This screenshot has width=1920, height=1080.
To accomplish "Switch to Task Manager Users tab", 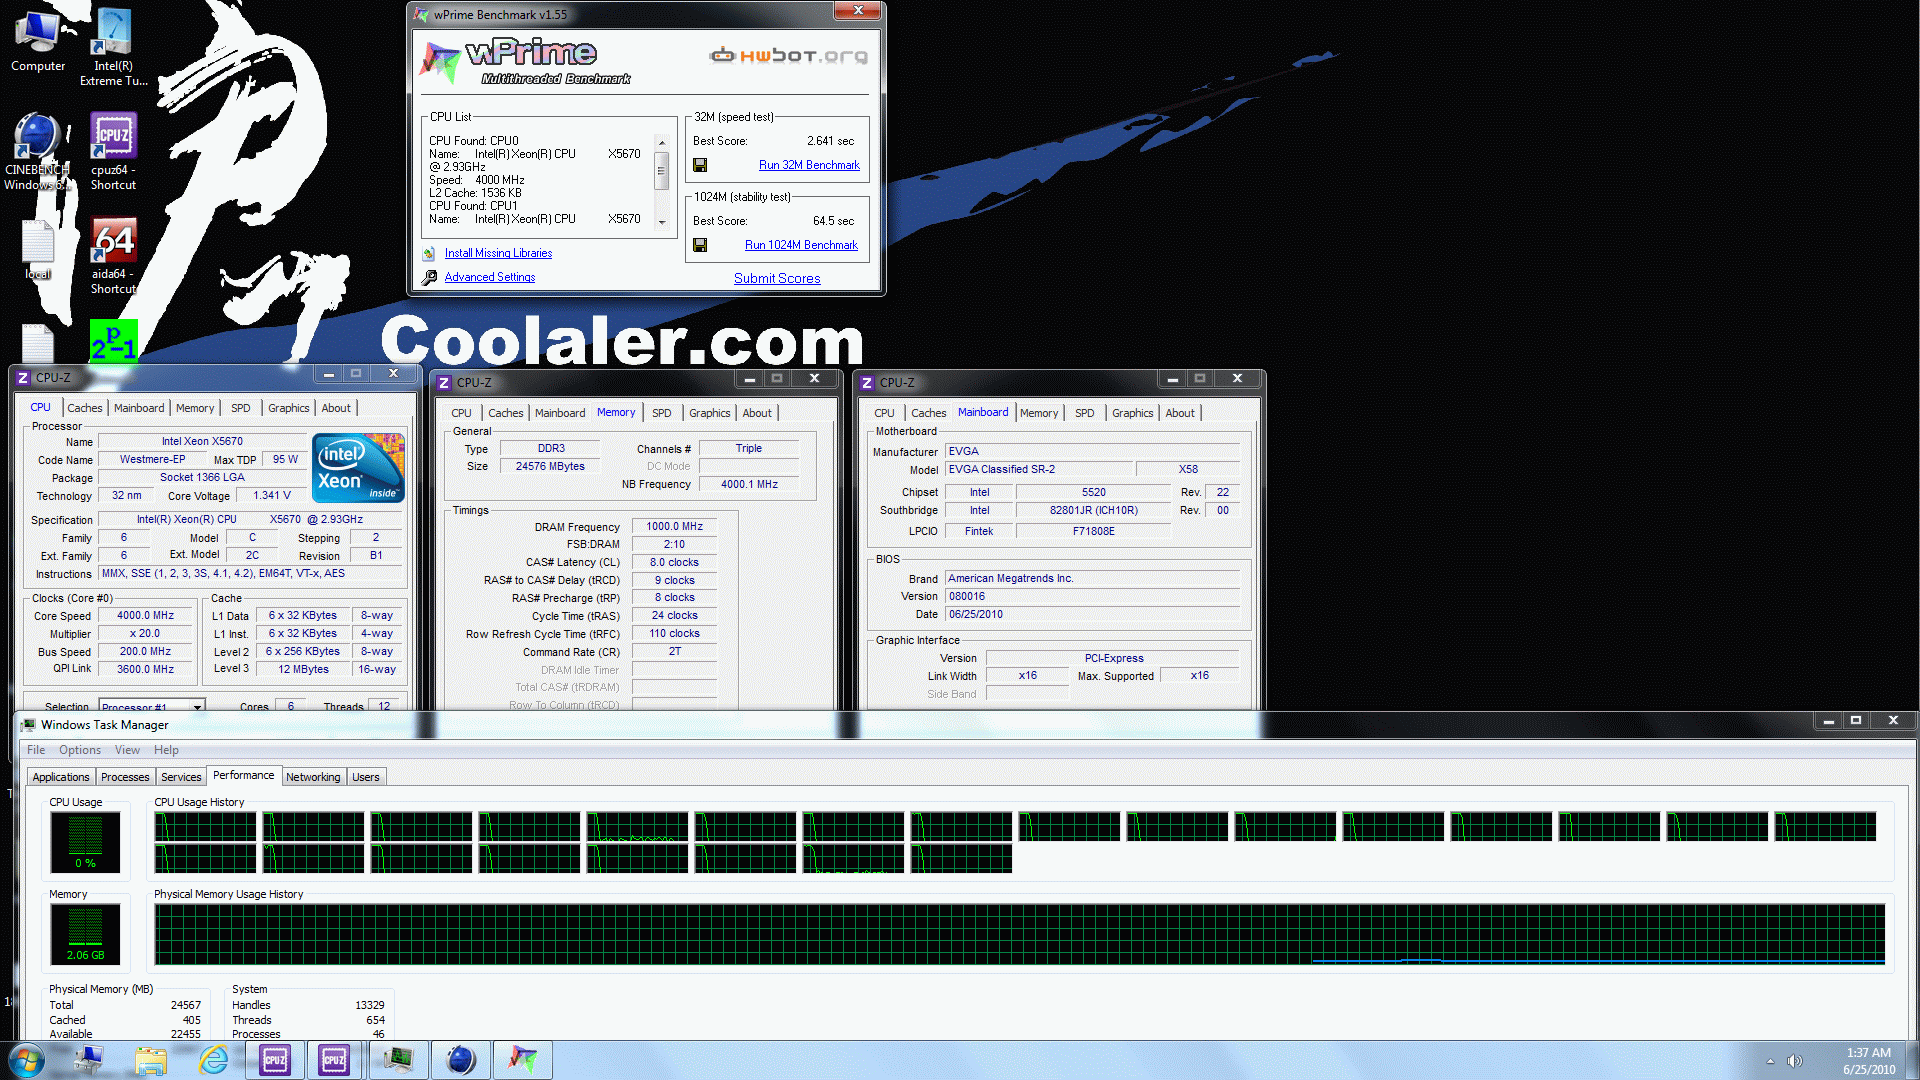I will tap(366, 777).
